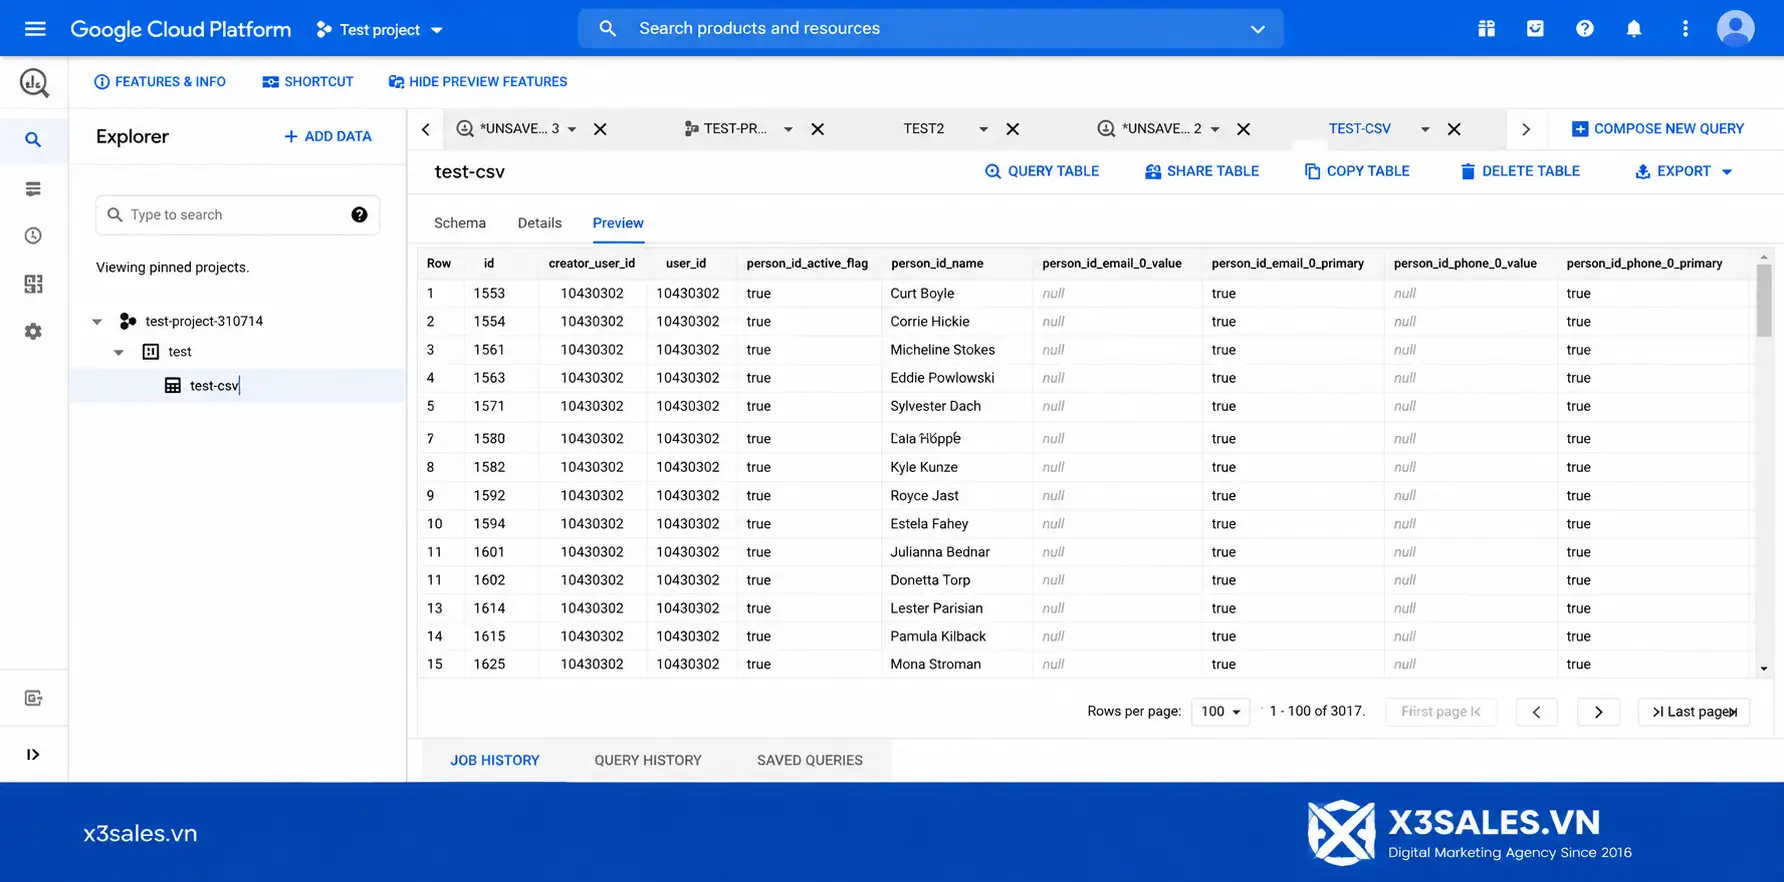Image resolution: width=1784 pixels, height=882 pixels.
Task: Click the preview table vertical scrollbar
Action: point(1764,300)
